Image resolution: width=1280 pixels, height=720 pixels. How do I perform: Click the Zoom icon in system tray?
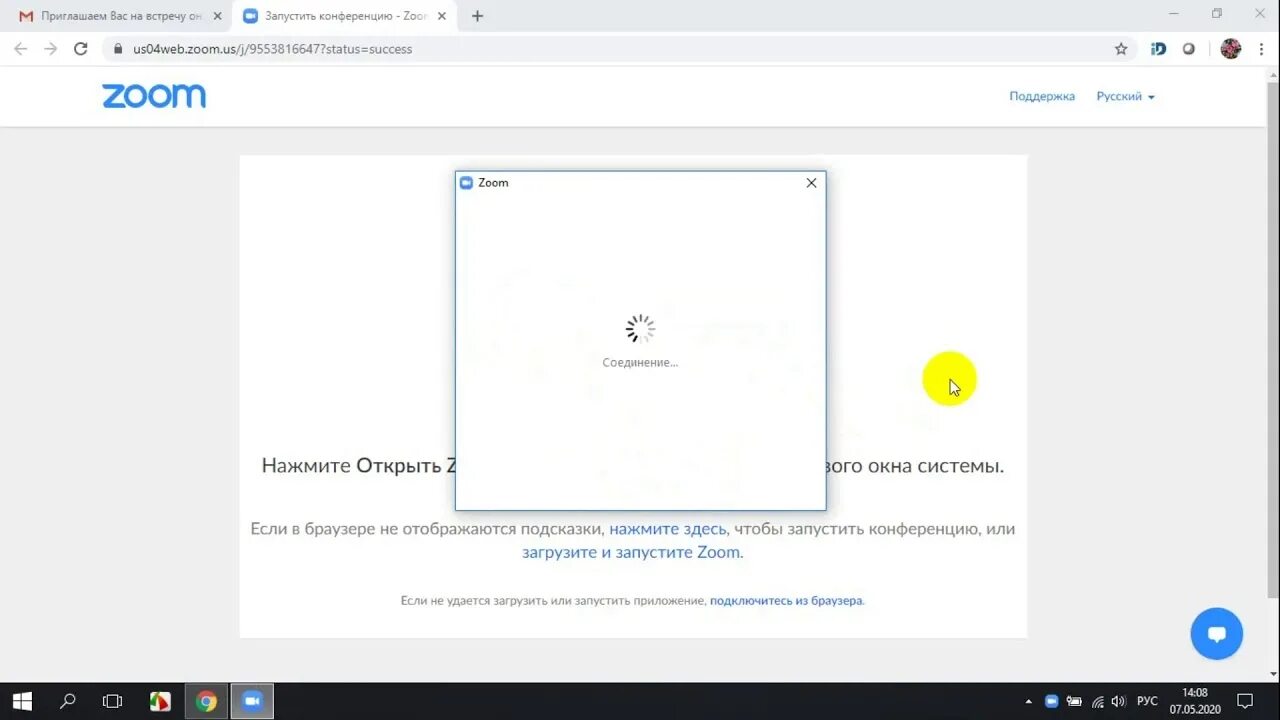1052,701
